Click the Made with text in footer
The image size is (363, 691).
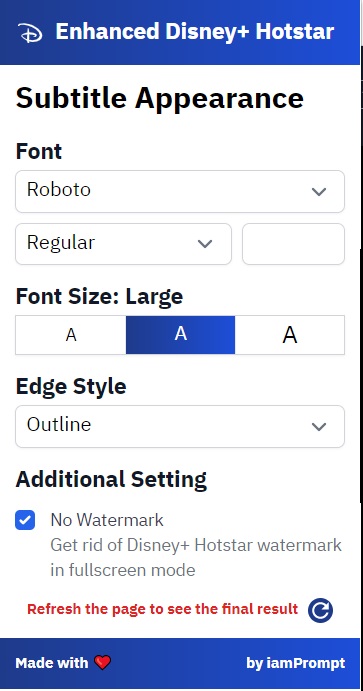coord(52,663)
